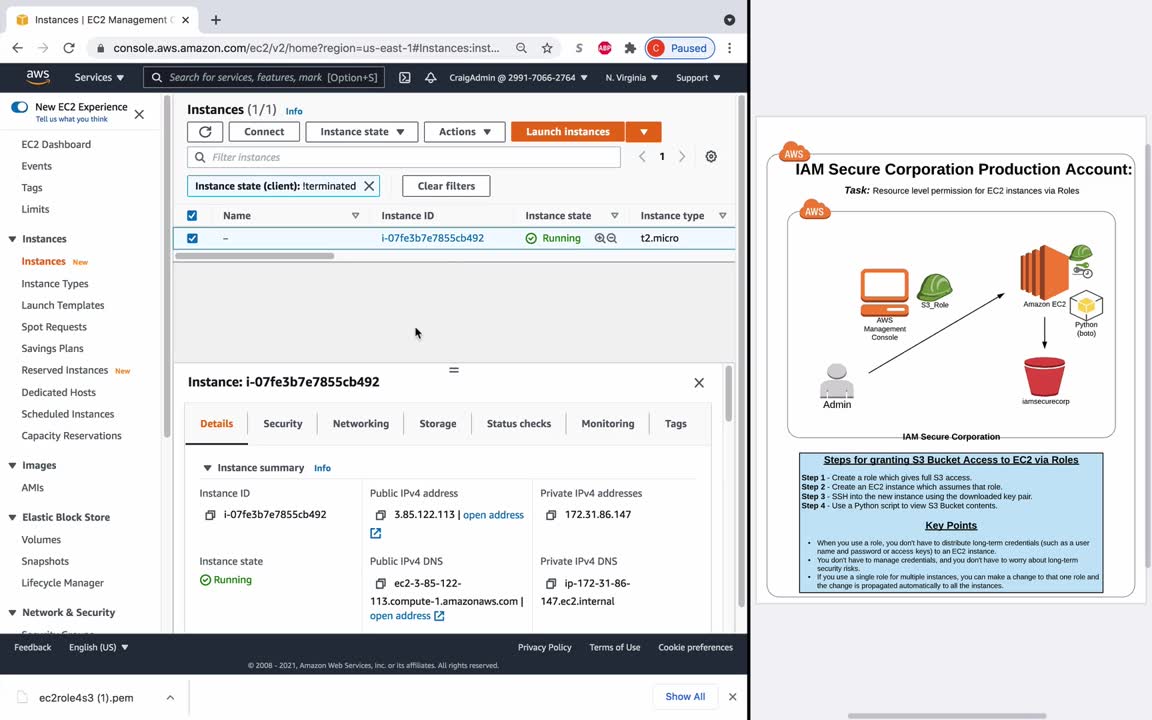
Task: Open the Services dropdown menu
Action: 99,77
